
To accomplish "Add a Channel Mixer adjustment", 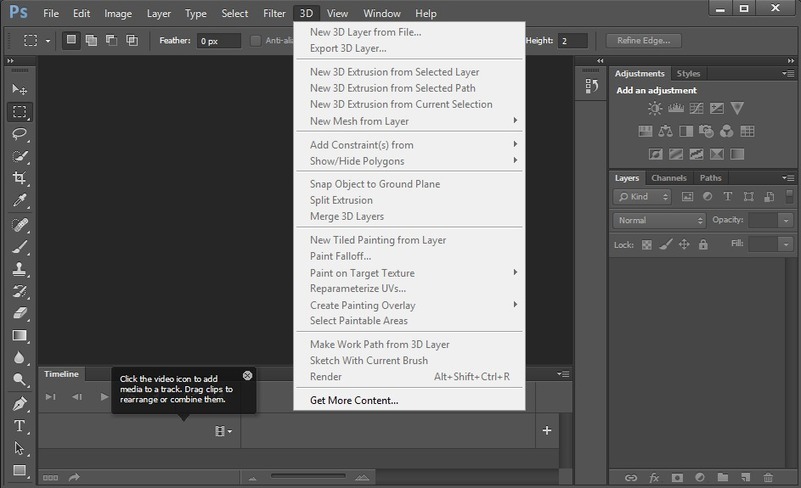I will click(x=726, y=131).
